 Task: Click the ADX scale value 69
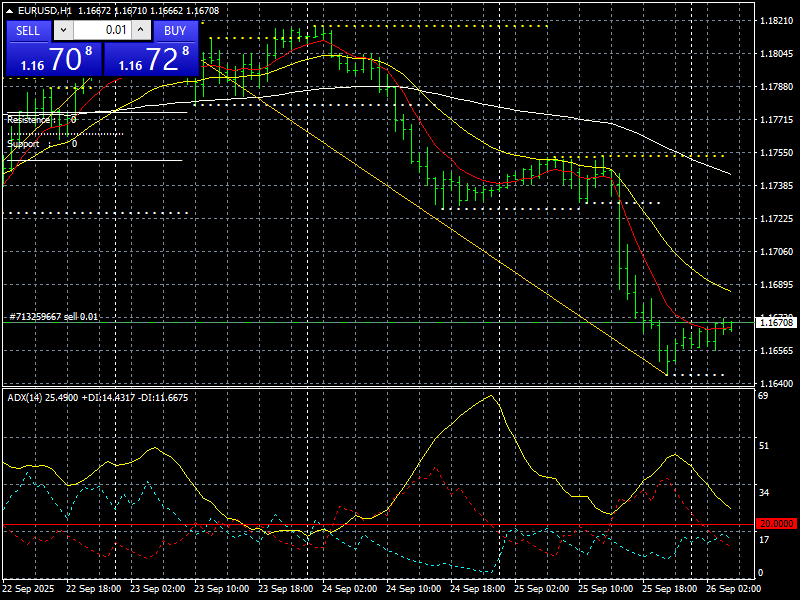(x=763, y=396)
